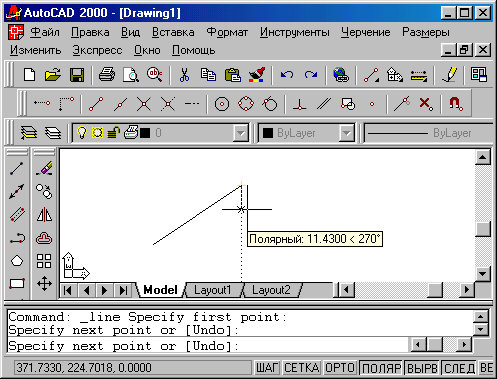Toggle СЕТКА grid in status bar
Viewport: 497px width, 379px height.
302,368
